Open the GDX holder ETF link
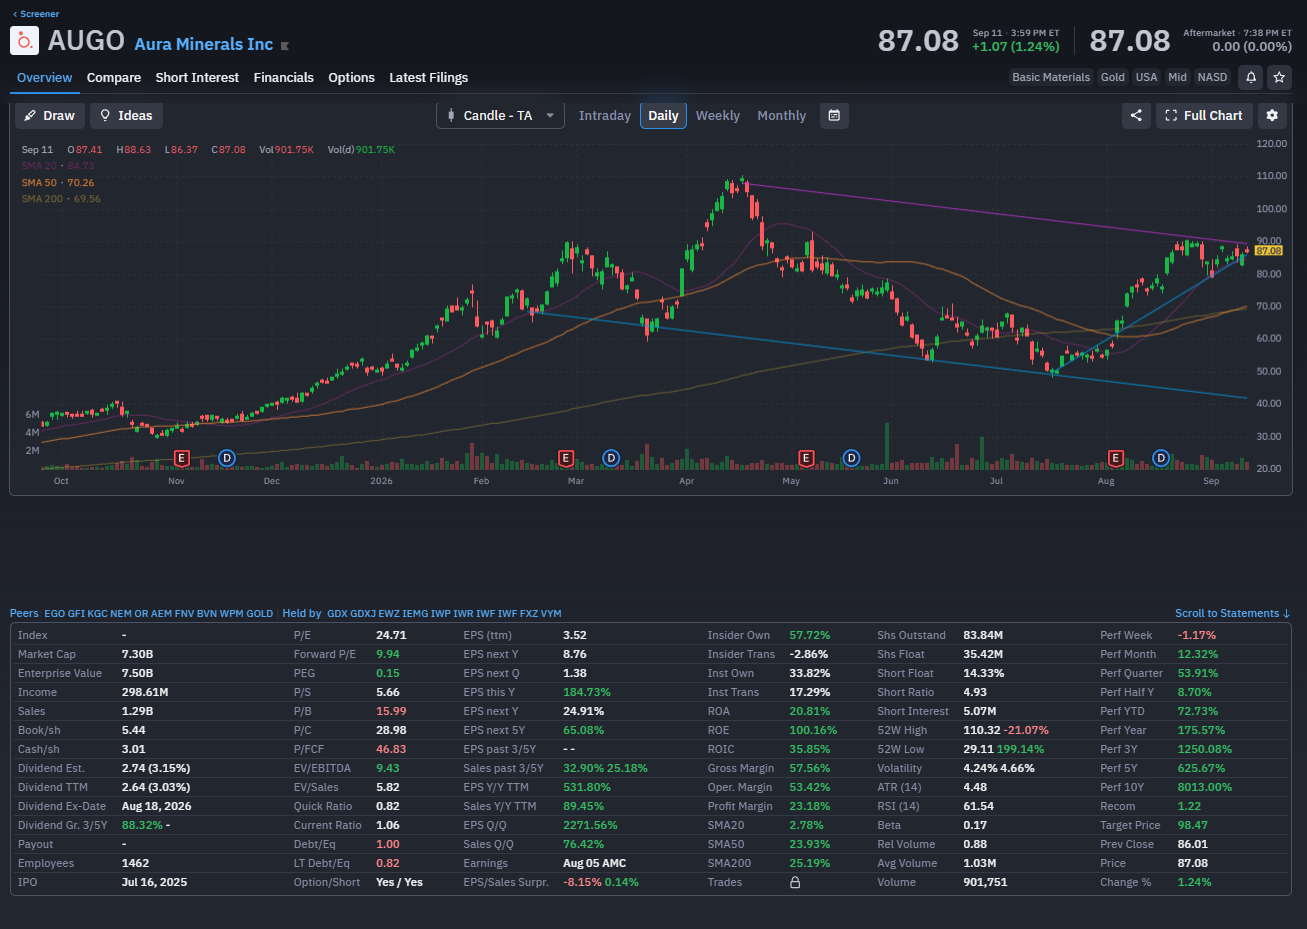1307x929 pixels. (x=337, y=613)
